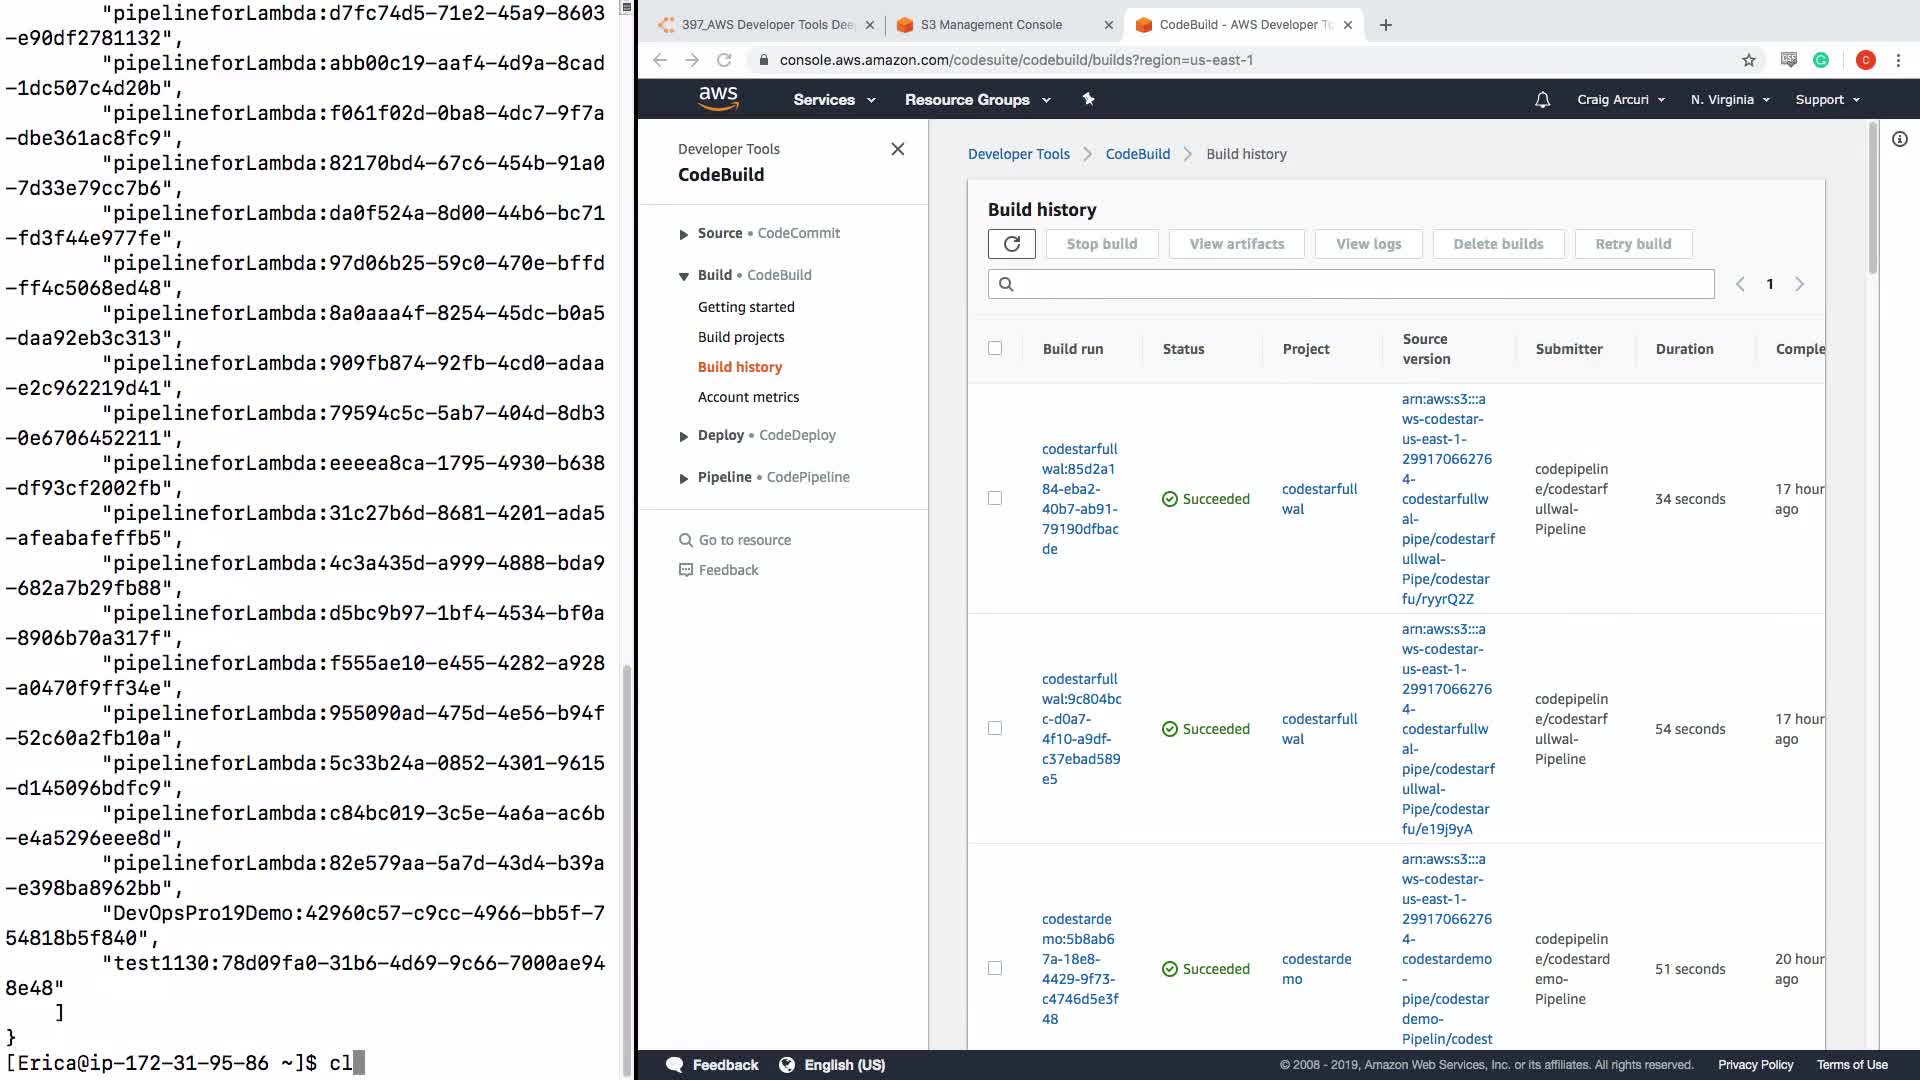The image size is (1920, 1080).
Task: Close the Developer Tools sidebar panel
Action: click(x=897, y=149)
